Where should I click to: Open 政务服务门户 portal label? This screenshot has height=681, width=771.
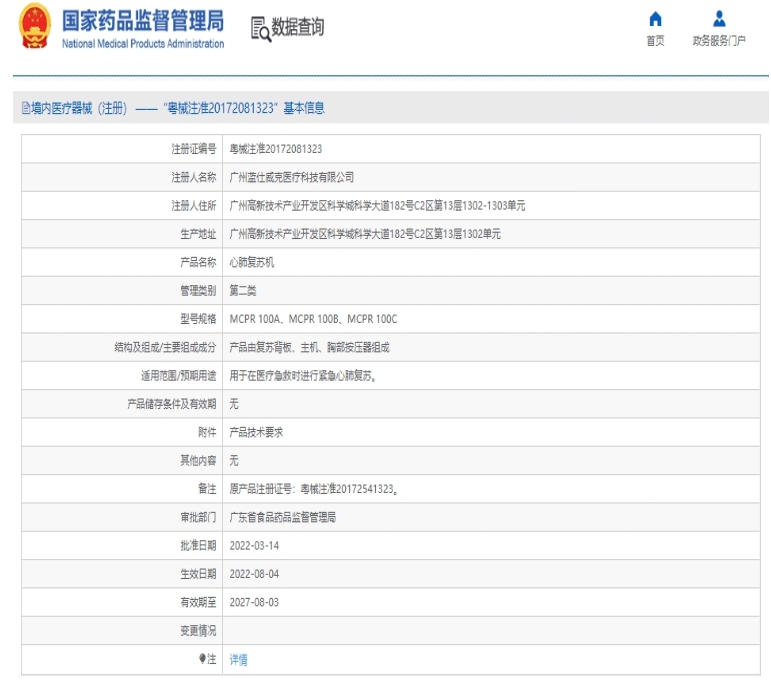pos(719,41)
